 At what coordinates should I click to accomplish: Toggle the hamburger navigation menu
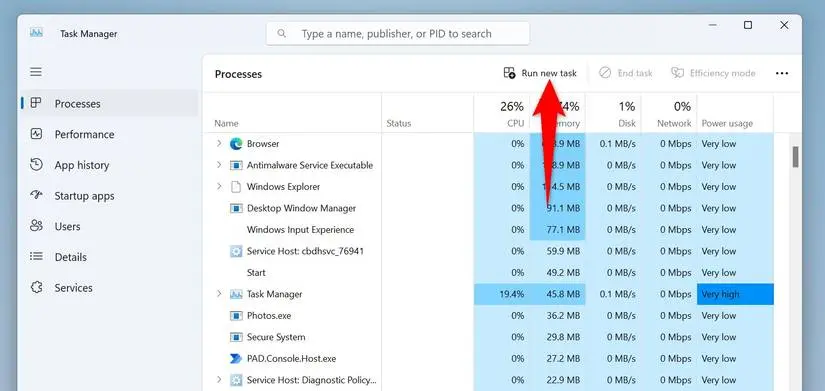[36, 72]
